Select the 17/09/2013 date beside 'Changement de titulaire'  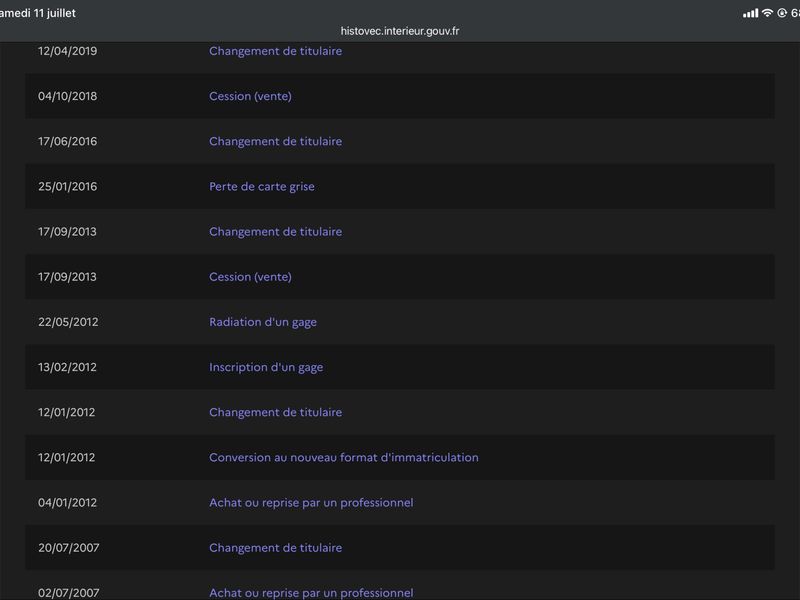(67, 232)
